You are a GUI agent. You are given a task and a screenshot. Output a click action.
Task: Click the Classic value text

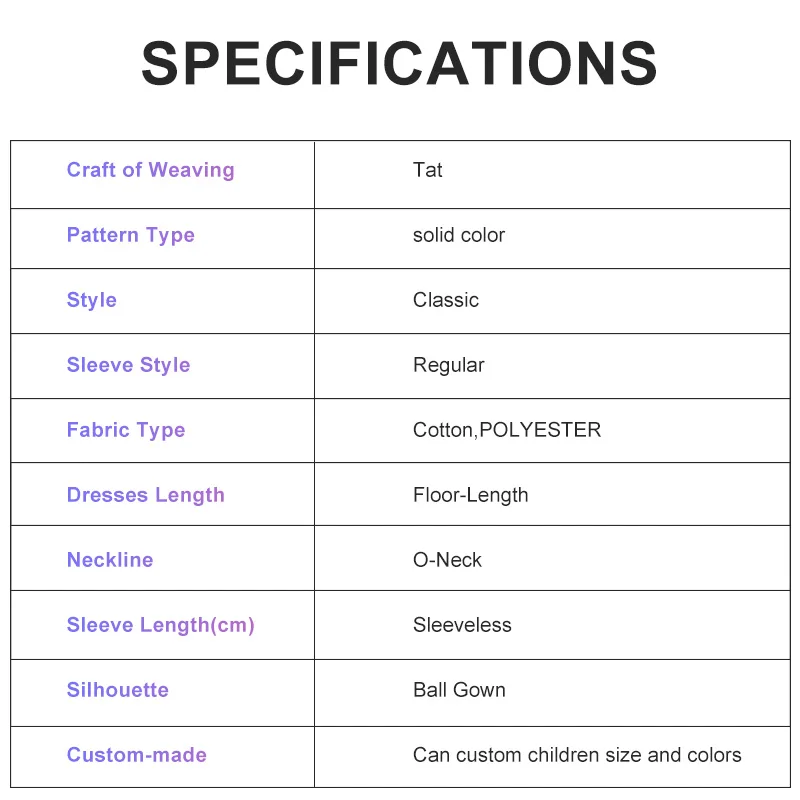pos(446,300)
